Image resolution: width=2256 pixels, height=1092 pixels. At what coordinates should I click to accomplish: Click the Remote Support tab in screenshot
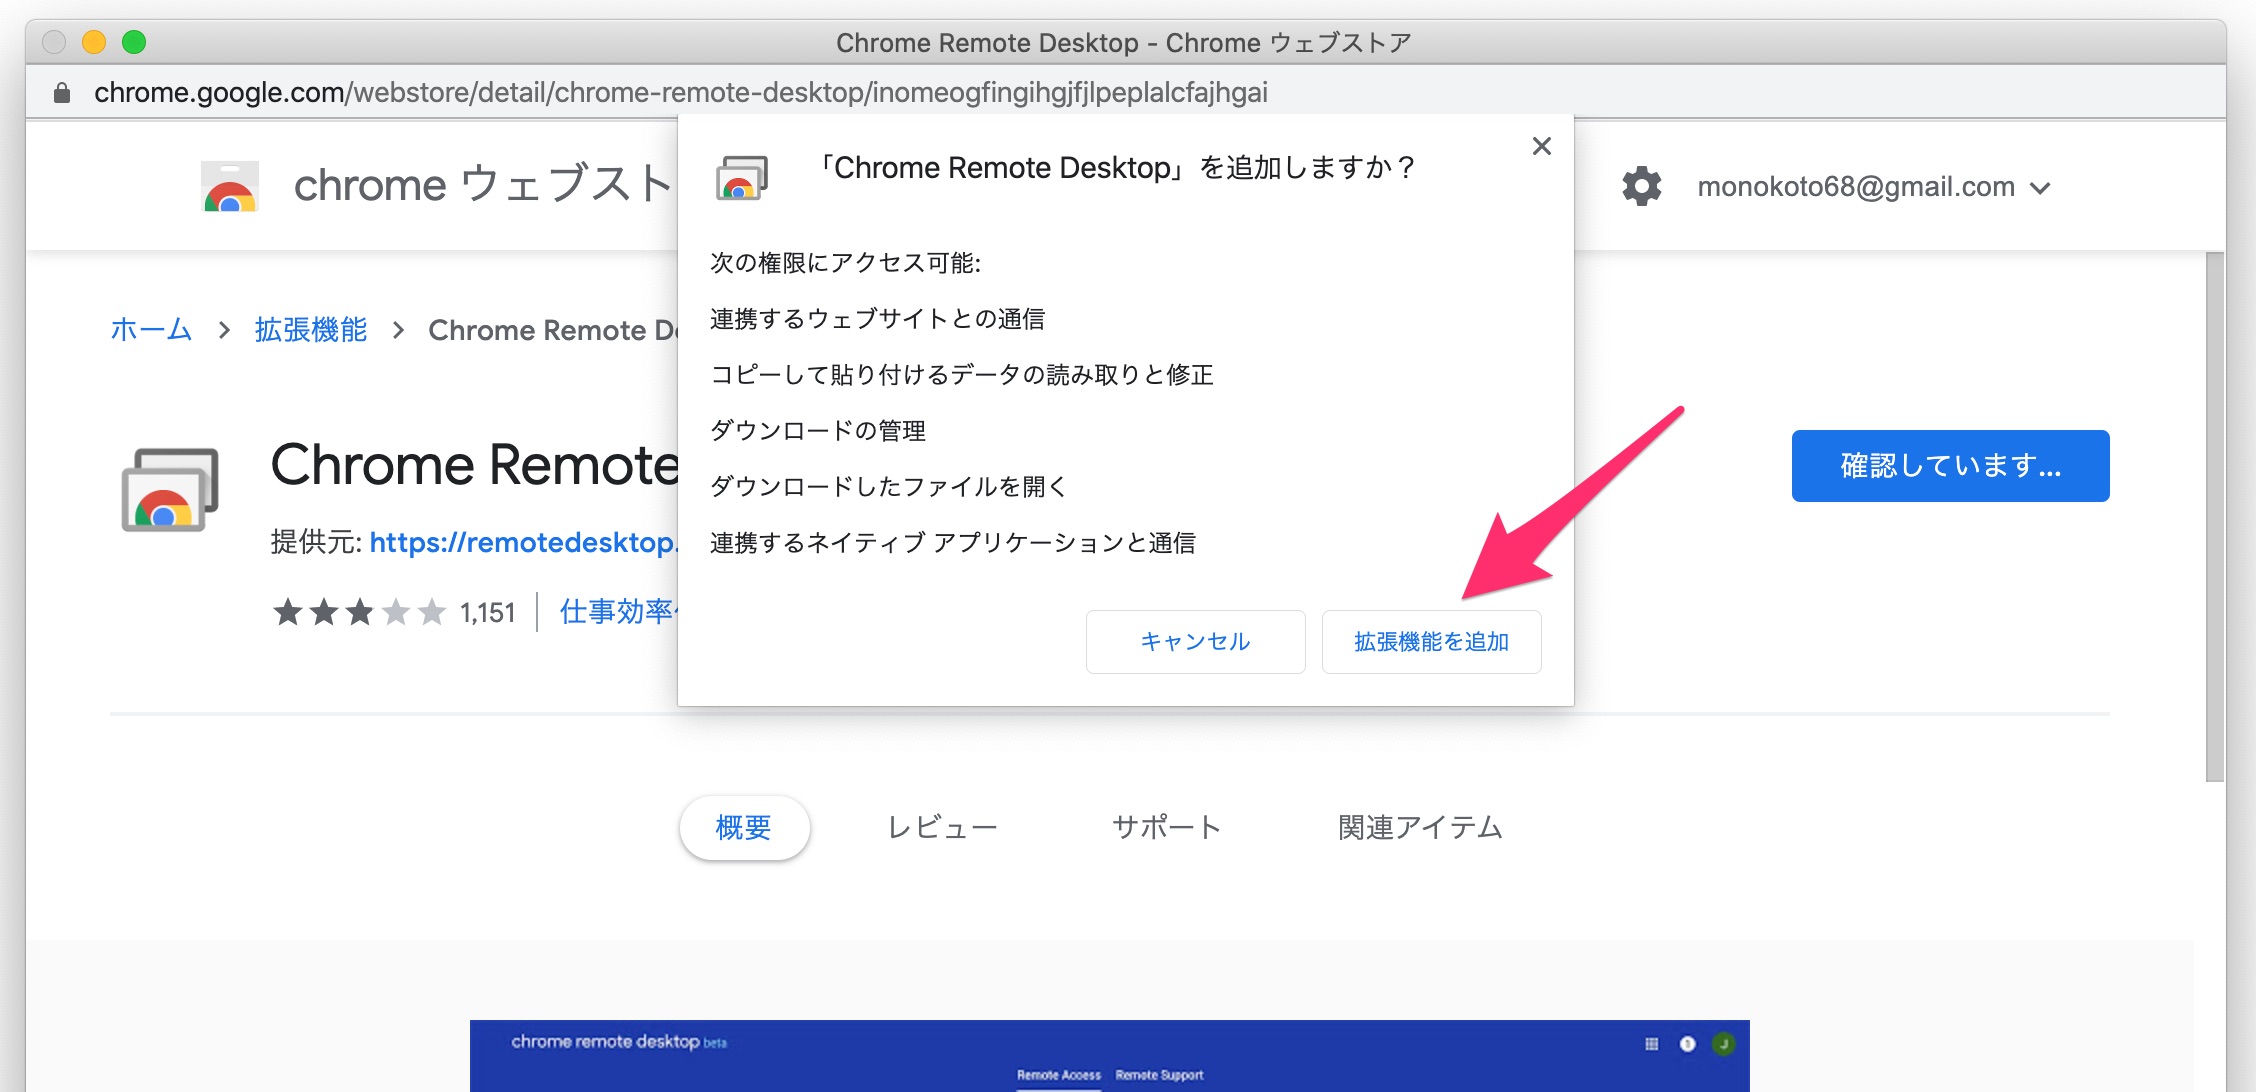pyautogui.click(x=1160, y=1076)
